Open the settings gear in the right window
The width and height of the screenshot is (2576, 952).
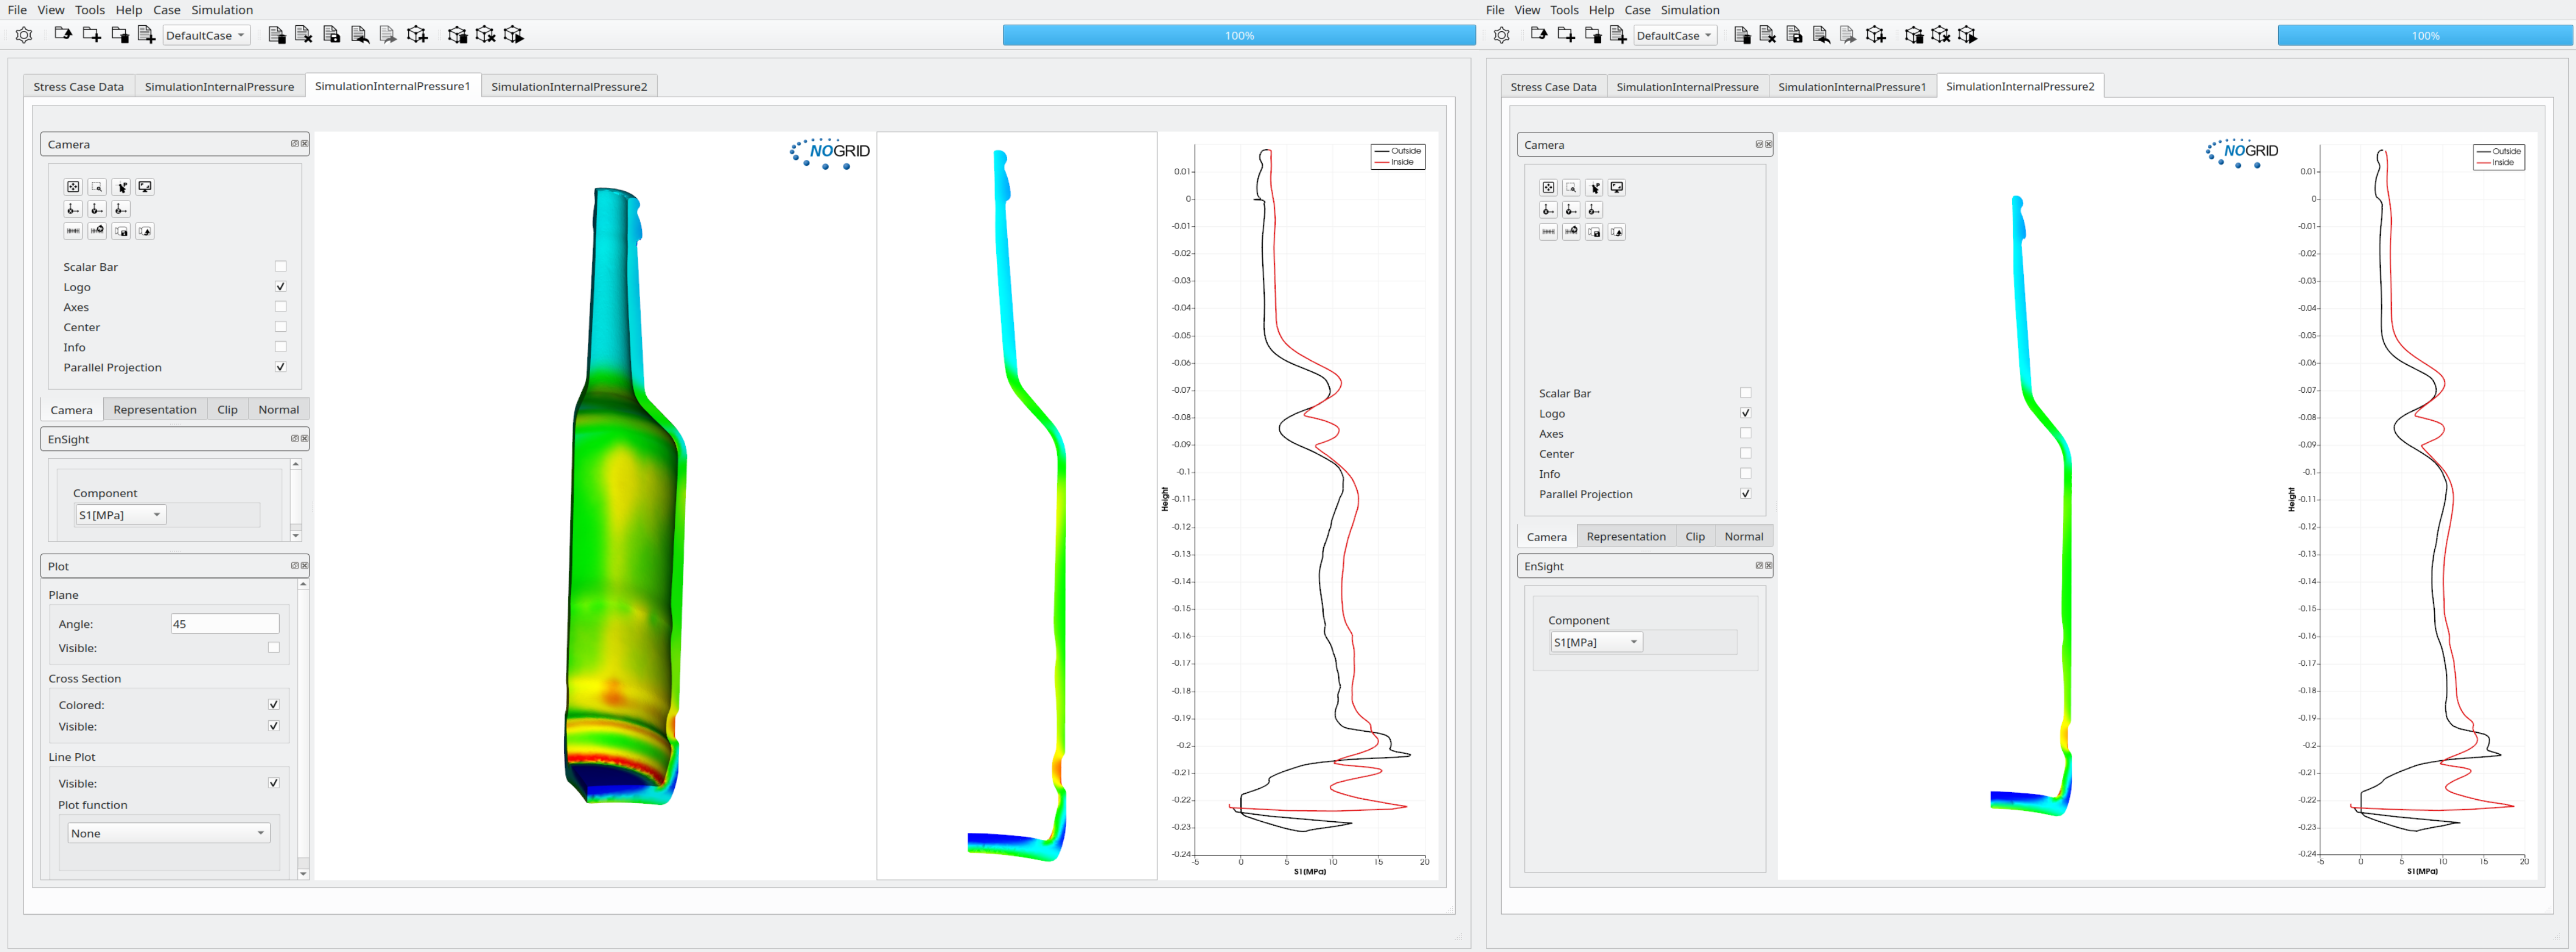pos(1502,35)
